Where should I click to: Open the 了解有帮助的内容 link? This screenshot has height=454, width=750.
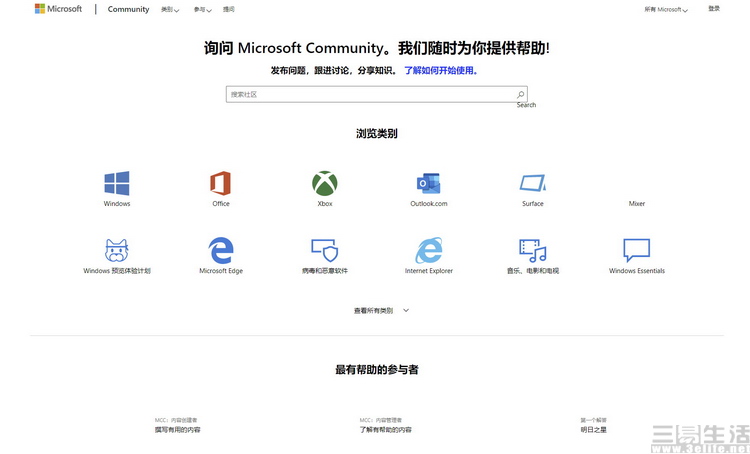(386, 430)
